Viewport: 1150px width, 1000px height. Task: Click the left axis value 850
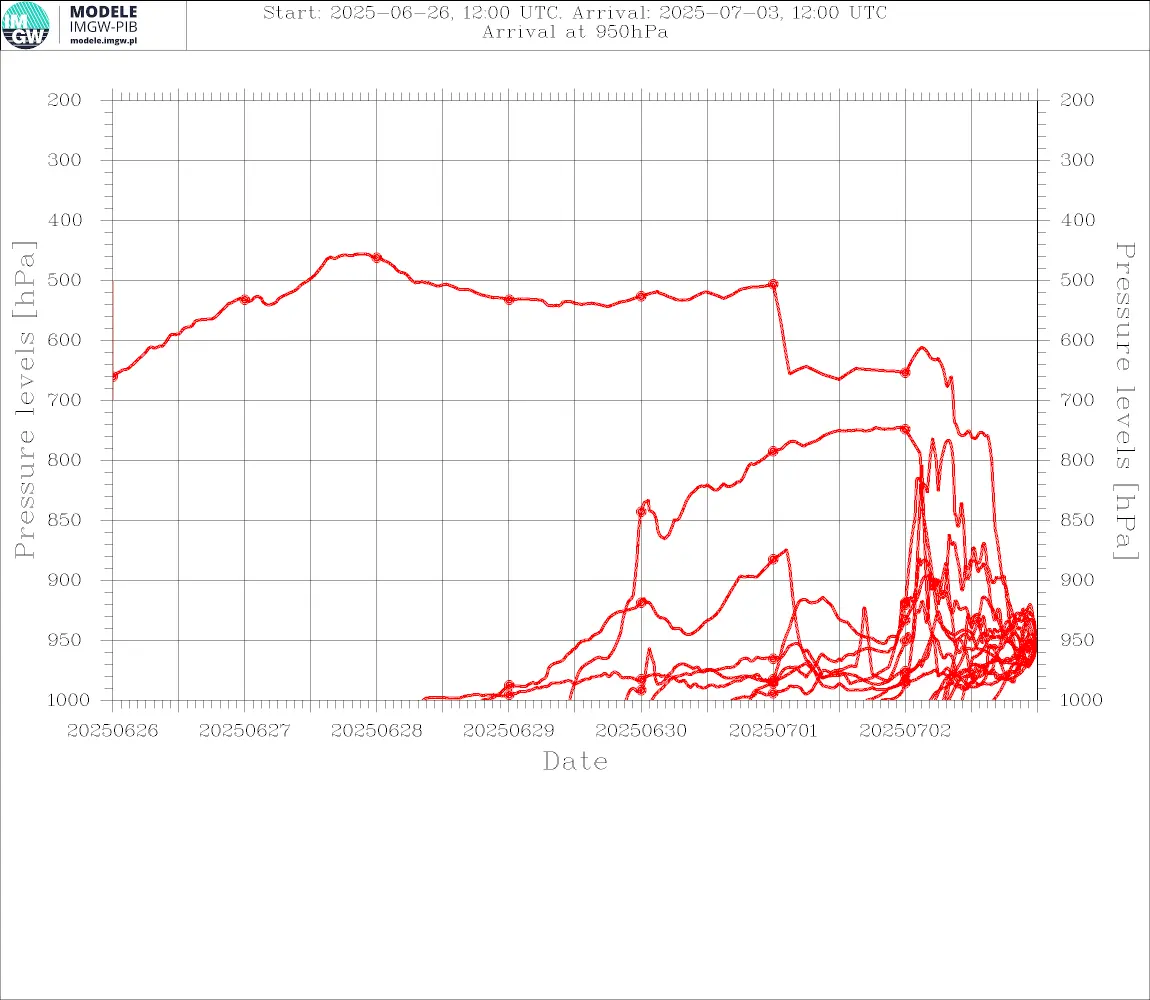[x=65, y=520]
